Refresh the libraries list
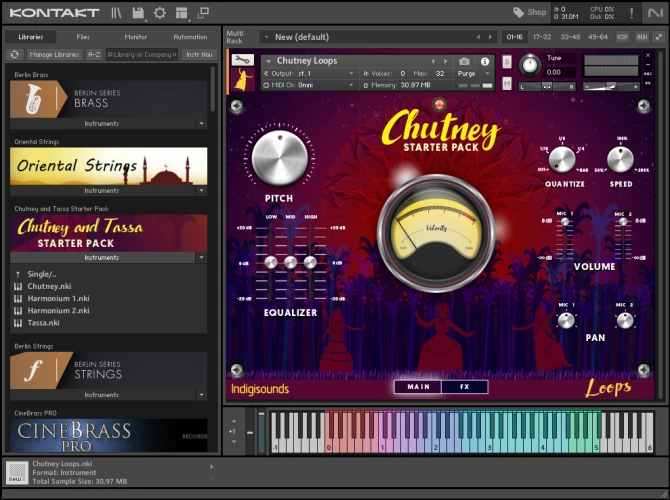The image size is (670, 500). point(16,54)
